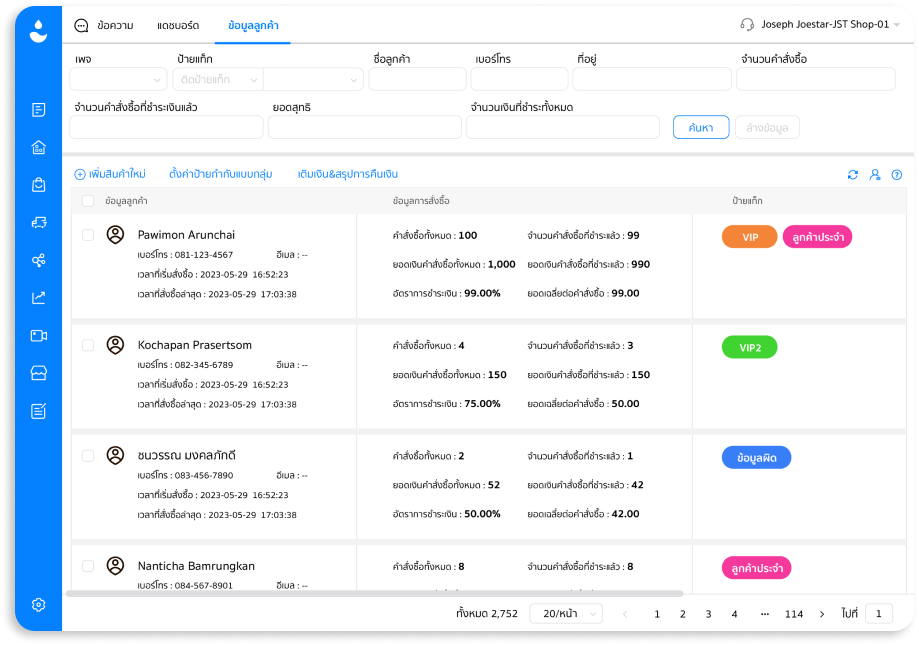Click the ellipsis more pages button

[x=764, y=614]
